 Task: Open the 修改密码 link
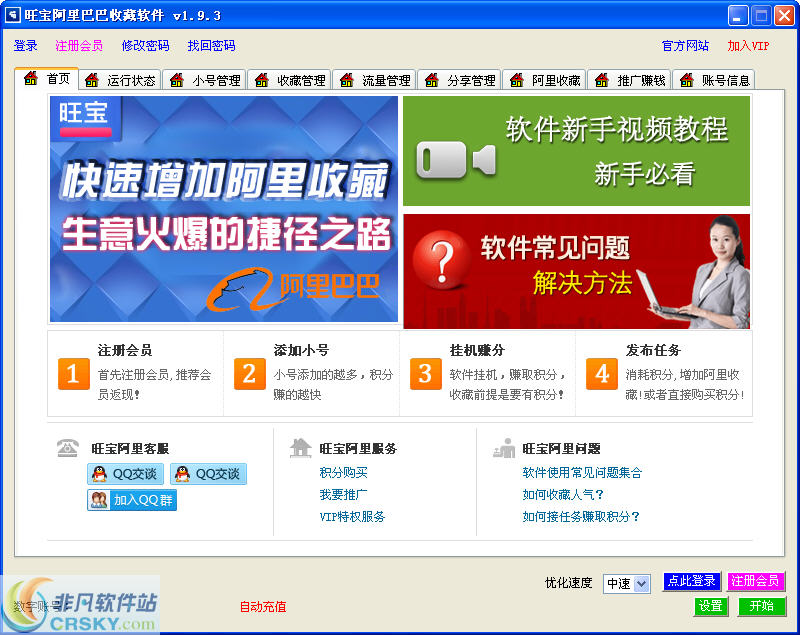(145, 46)
